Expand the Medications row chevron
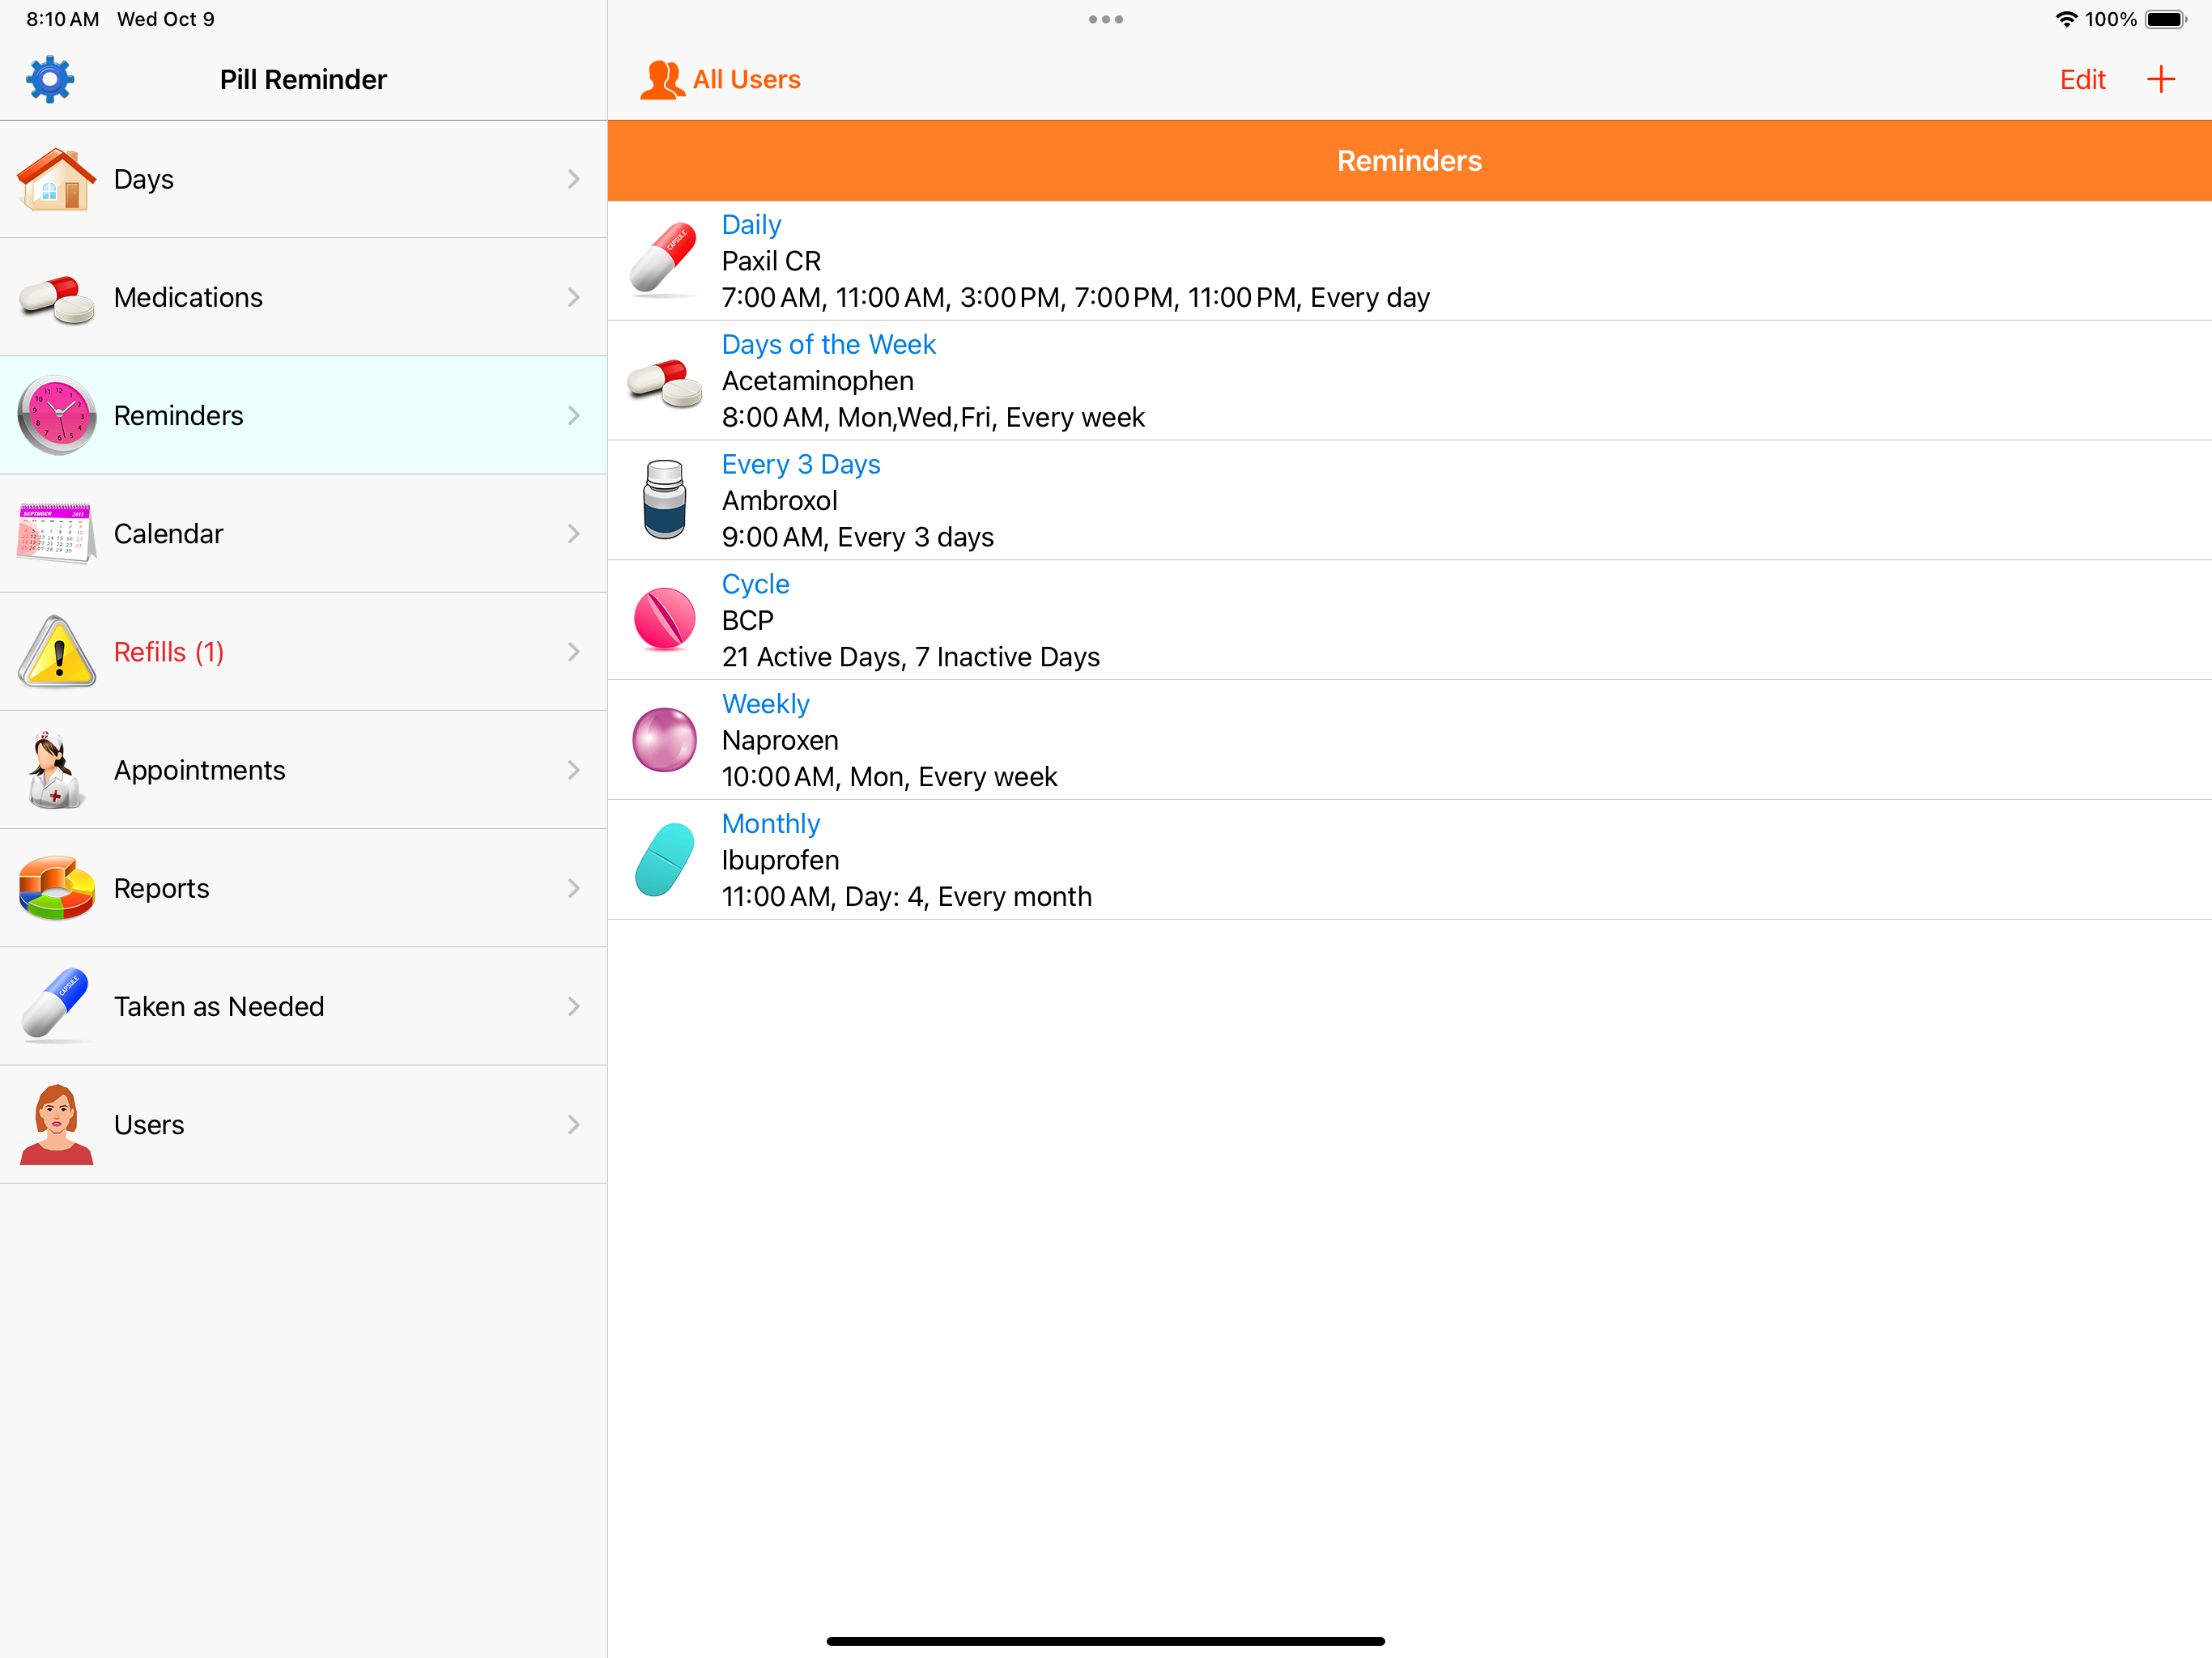The width and height of the screenshot is (2212, 1658). 573,297
